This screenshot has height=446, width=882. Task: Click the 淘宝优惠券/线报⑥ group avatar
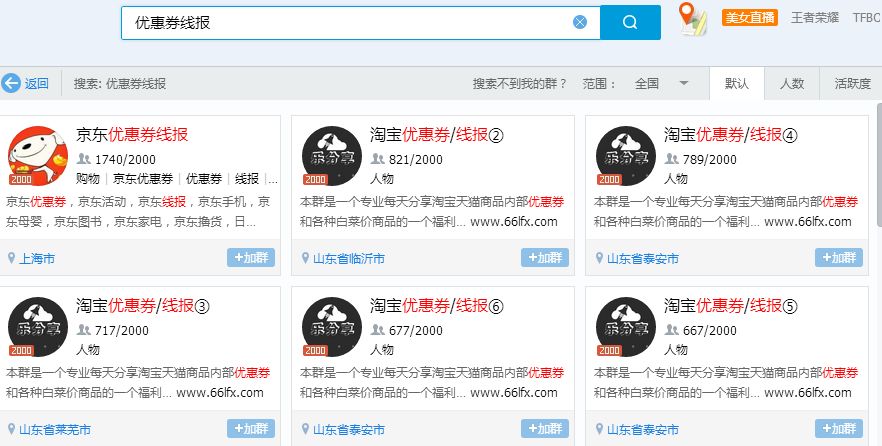331,327
